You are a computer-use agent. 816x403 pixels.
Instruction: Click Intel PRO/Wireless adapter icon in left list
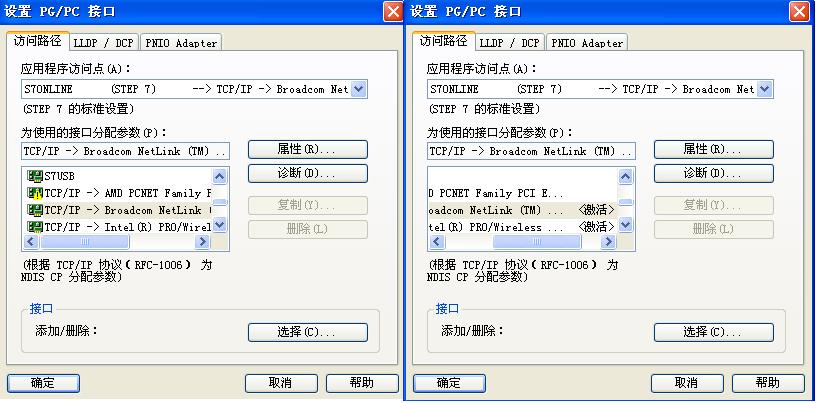coord(35,227)
